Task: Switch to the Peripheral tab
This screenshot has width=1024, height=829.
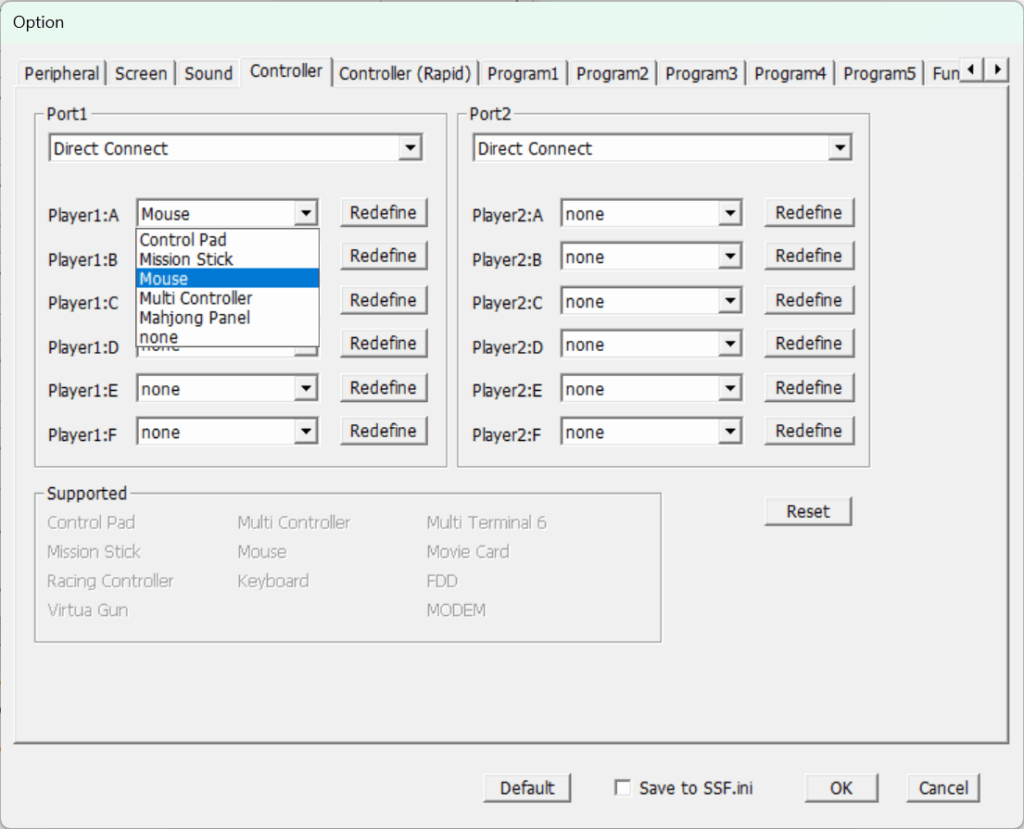Action: [62, 73]
